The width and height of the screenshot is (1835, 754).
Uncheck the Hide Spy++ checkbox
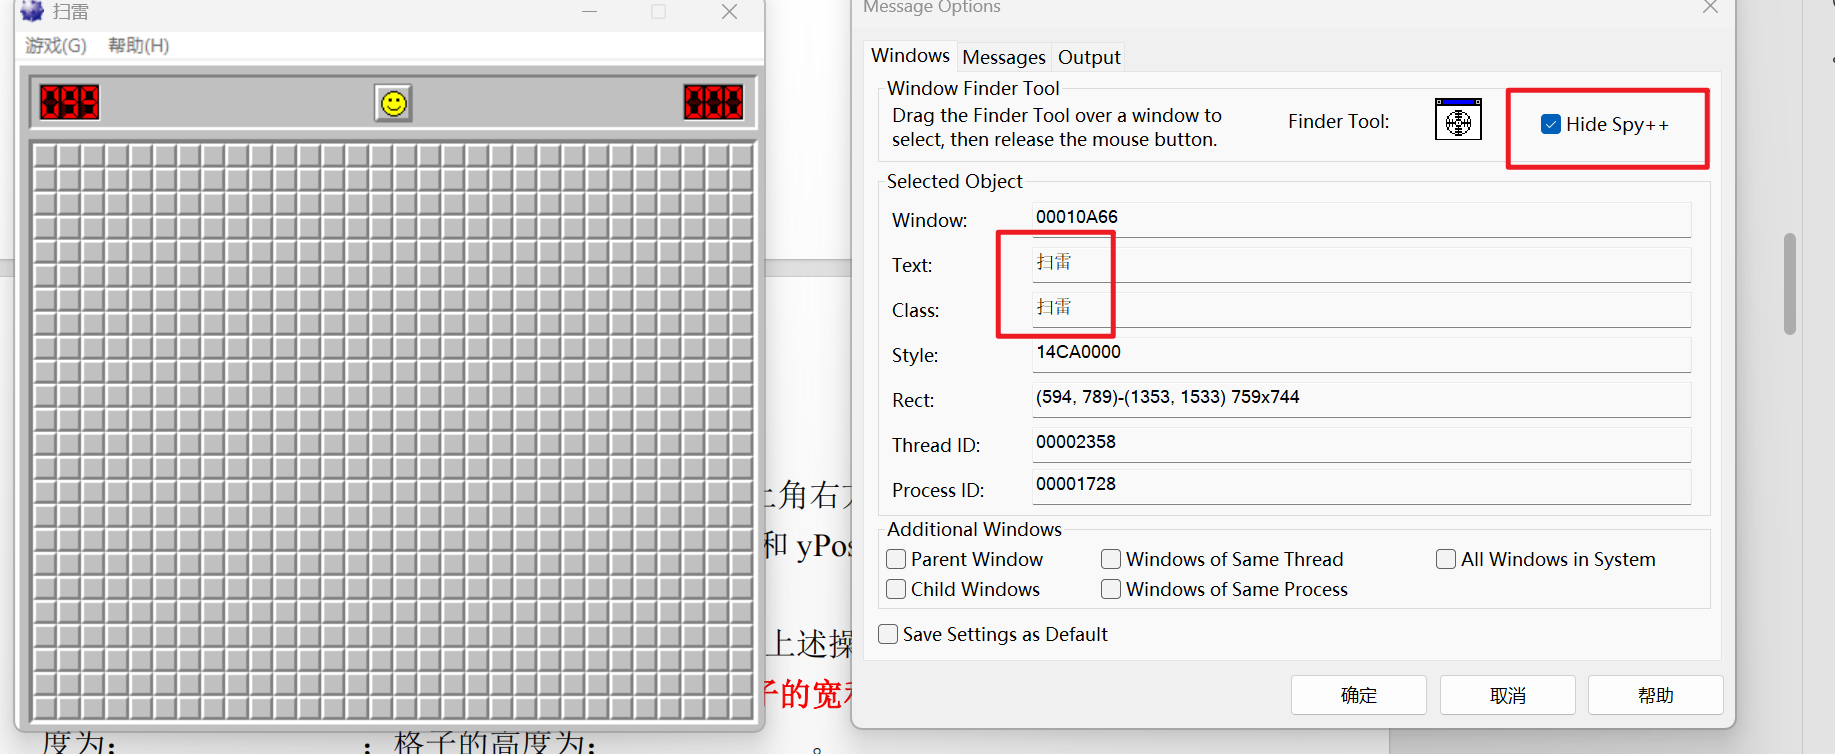1551,124
